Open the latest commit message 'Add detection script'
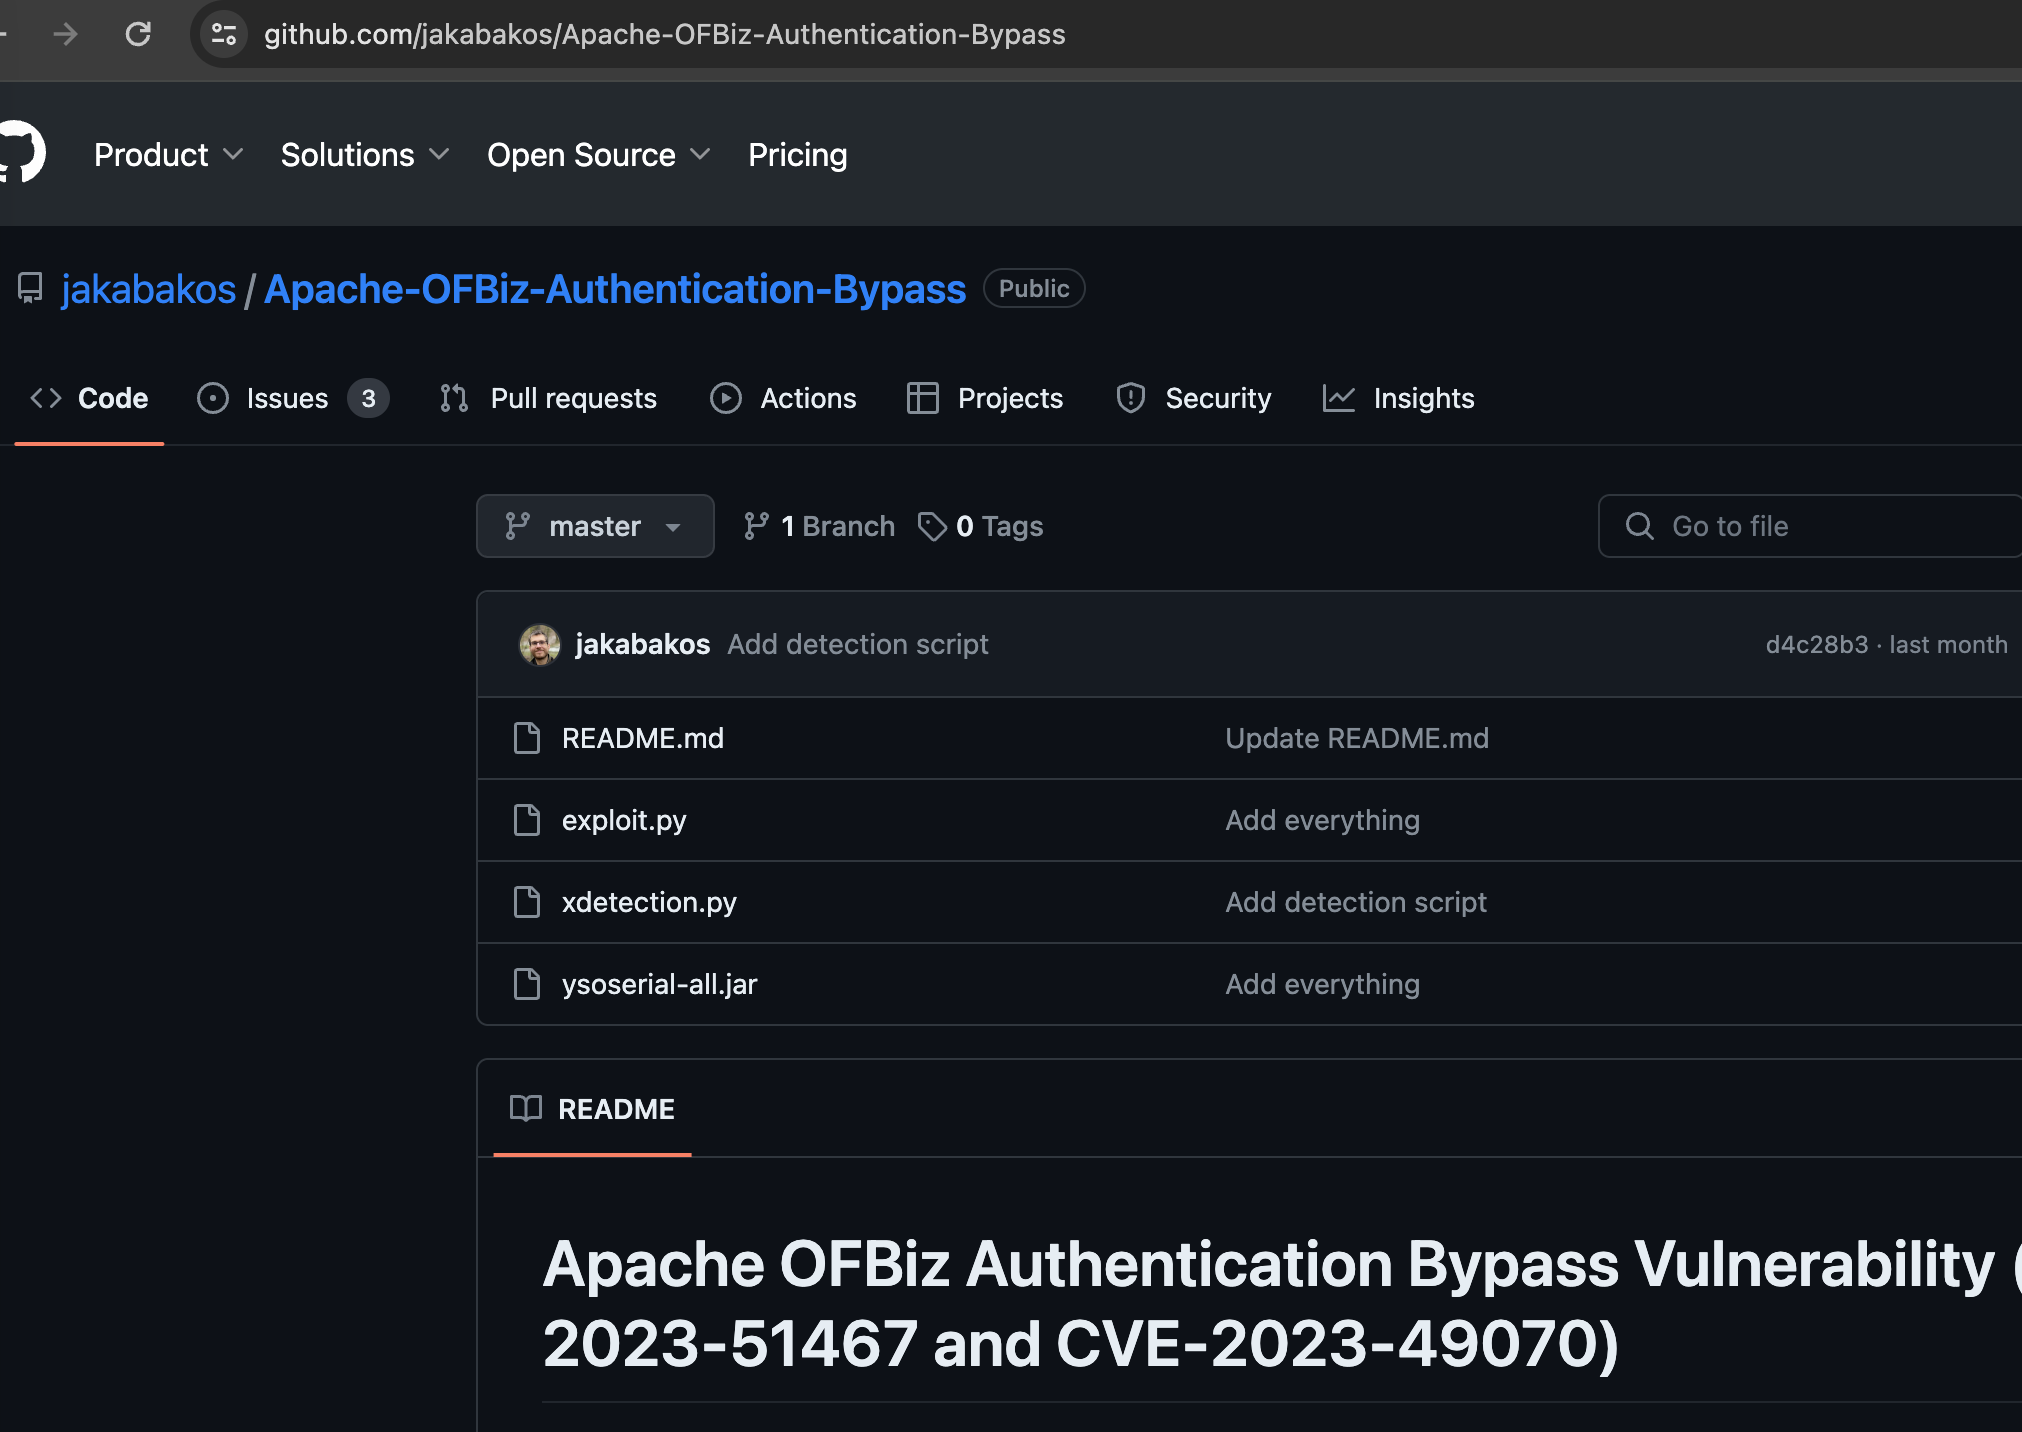This screenshot has height=1432, width=2022. pyautogui.click(x=858, y=644)
